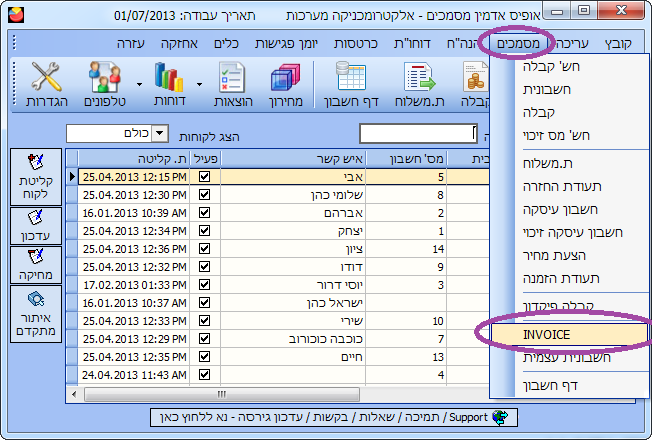Open the ת.משלוח delivery note icon

pos(420,84)
